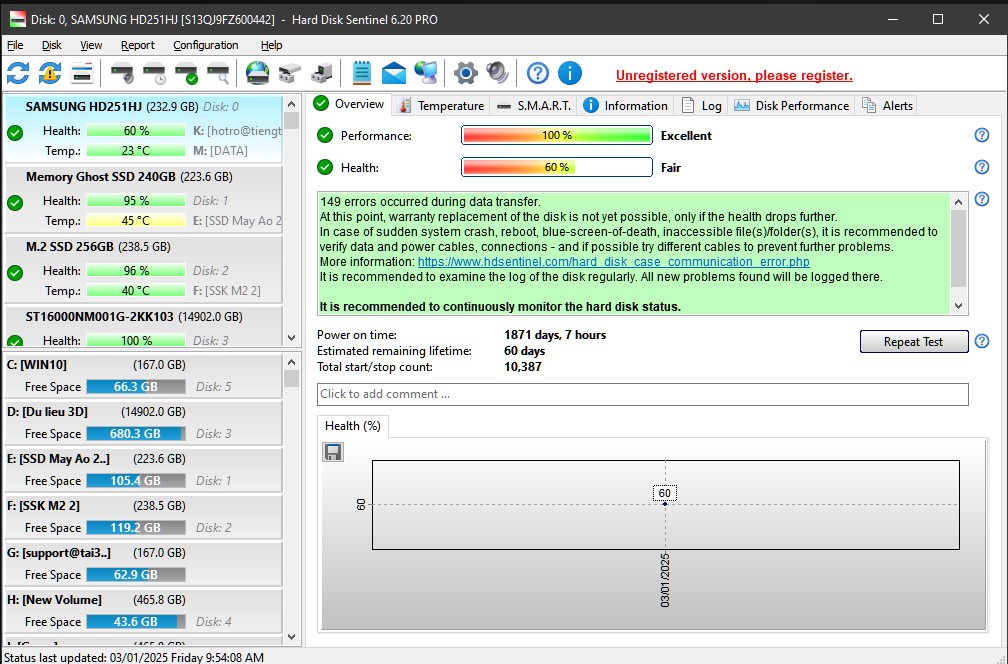1008x664 pixels.
Task: Follow the unregistered version register link
Action: point(734,75)
